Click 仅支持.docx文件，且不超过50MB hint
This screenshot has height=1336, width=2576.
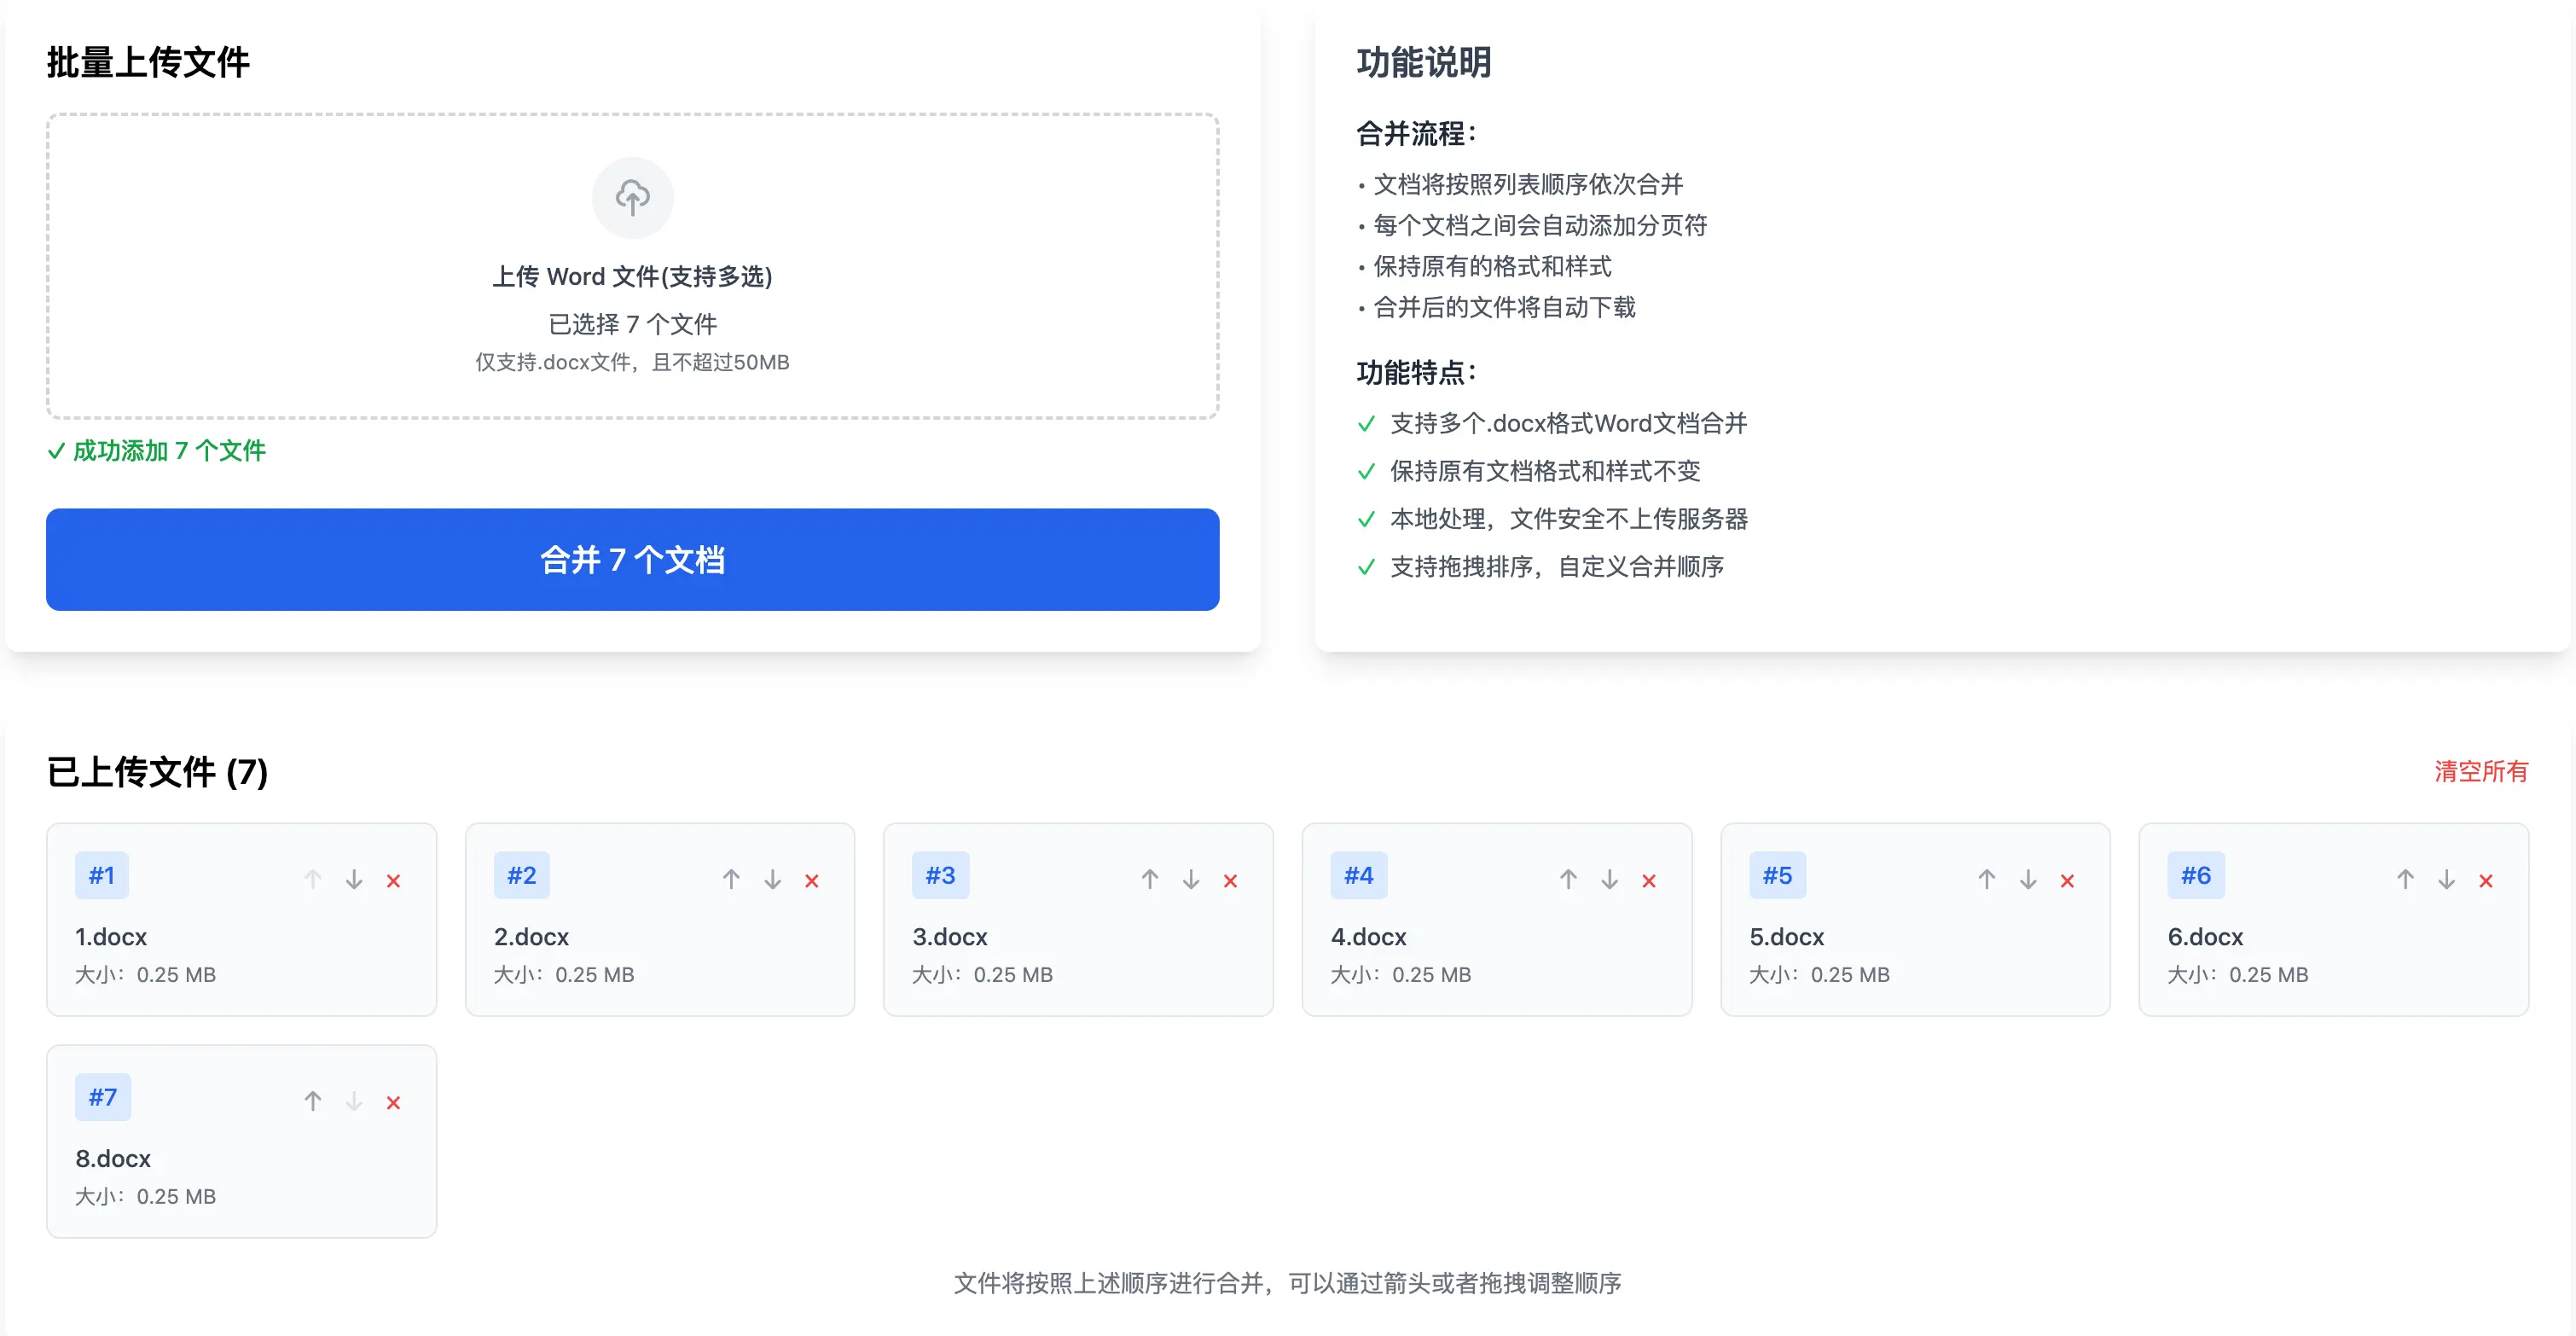pos(632,362)
